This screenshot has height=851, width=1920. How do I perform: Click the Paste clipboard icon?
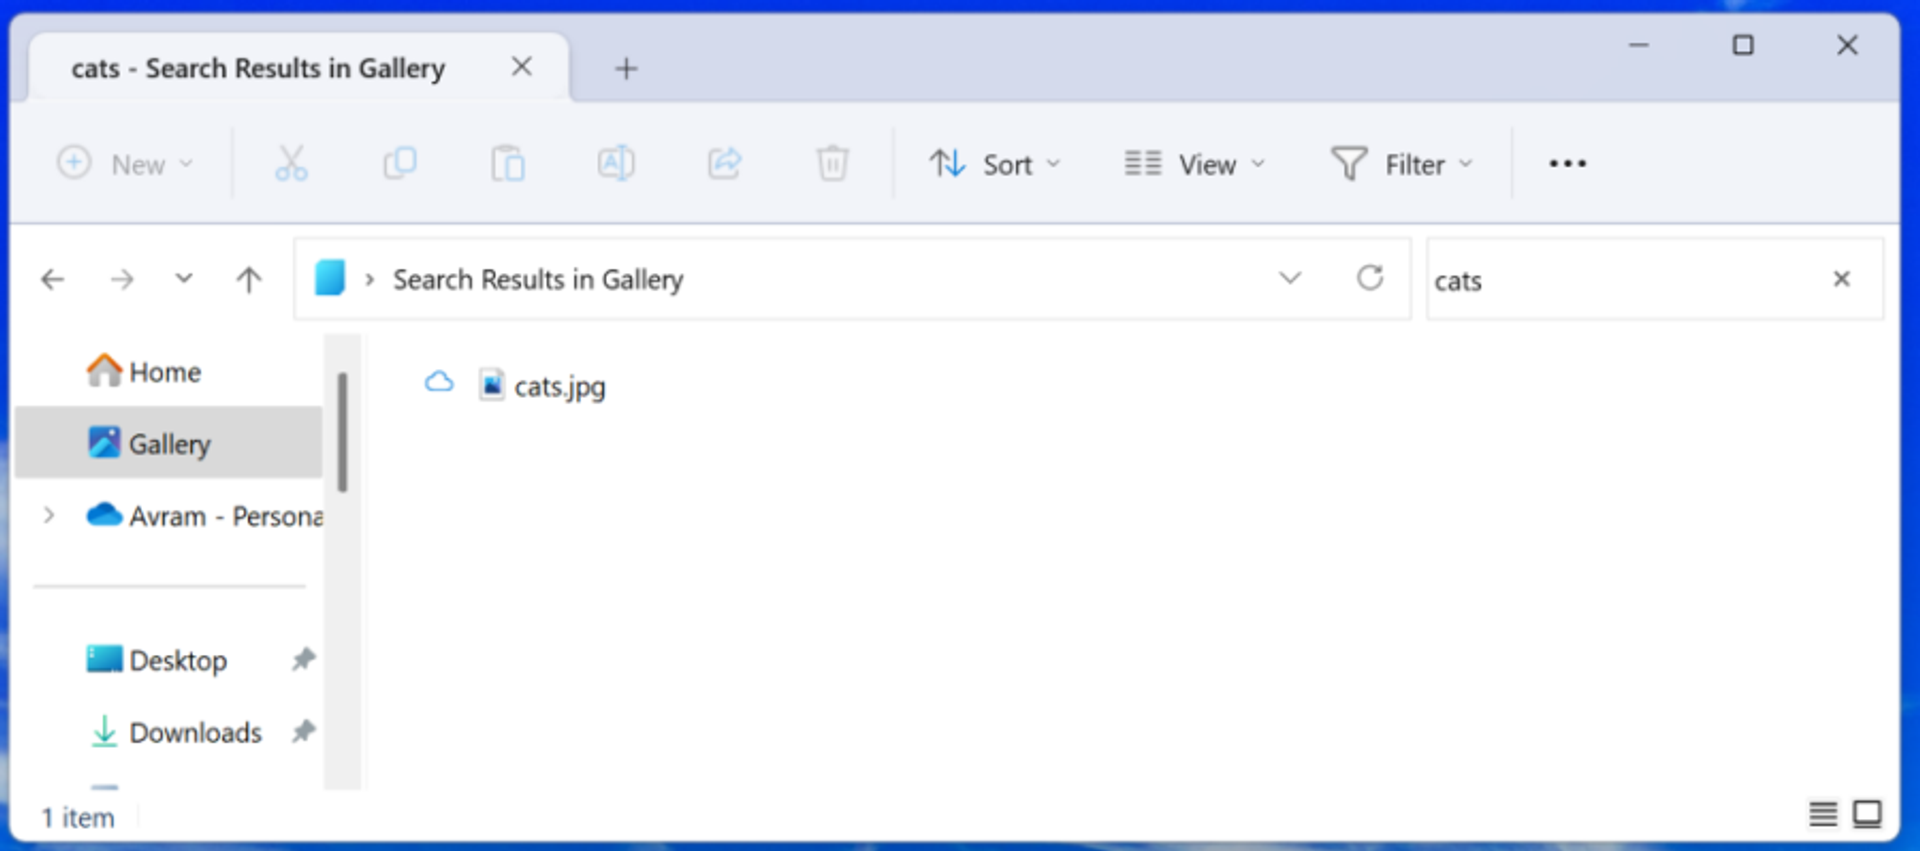point(508,164)
